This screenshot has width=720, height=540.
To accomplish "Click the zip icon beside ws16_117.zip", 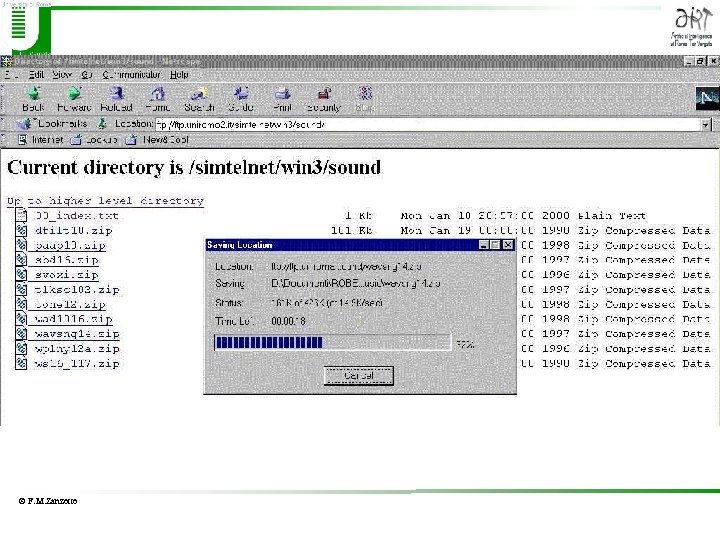I will point(21,363).
